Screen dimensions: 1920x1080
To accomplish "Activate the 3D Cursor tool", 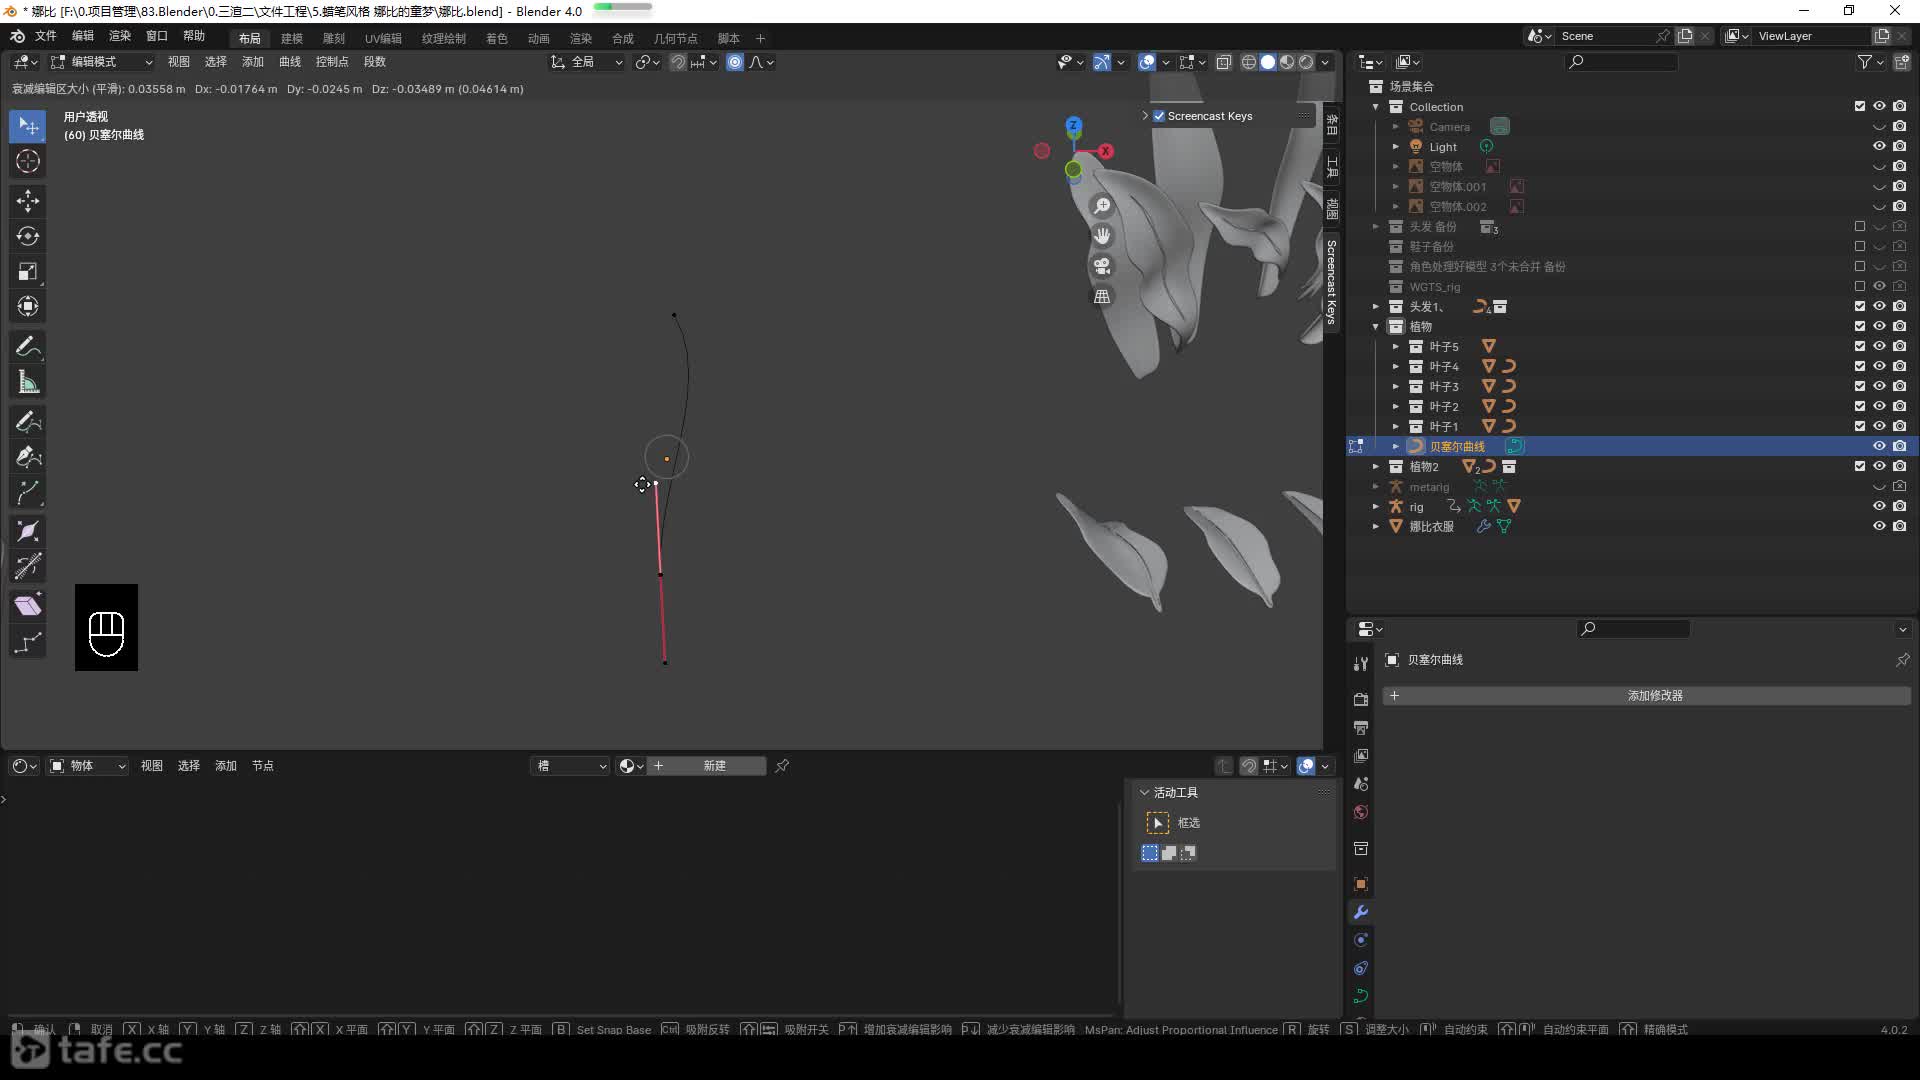I will 28,161.
